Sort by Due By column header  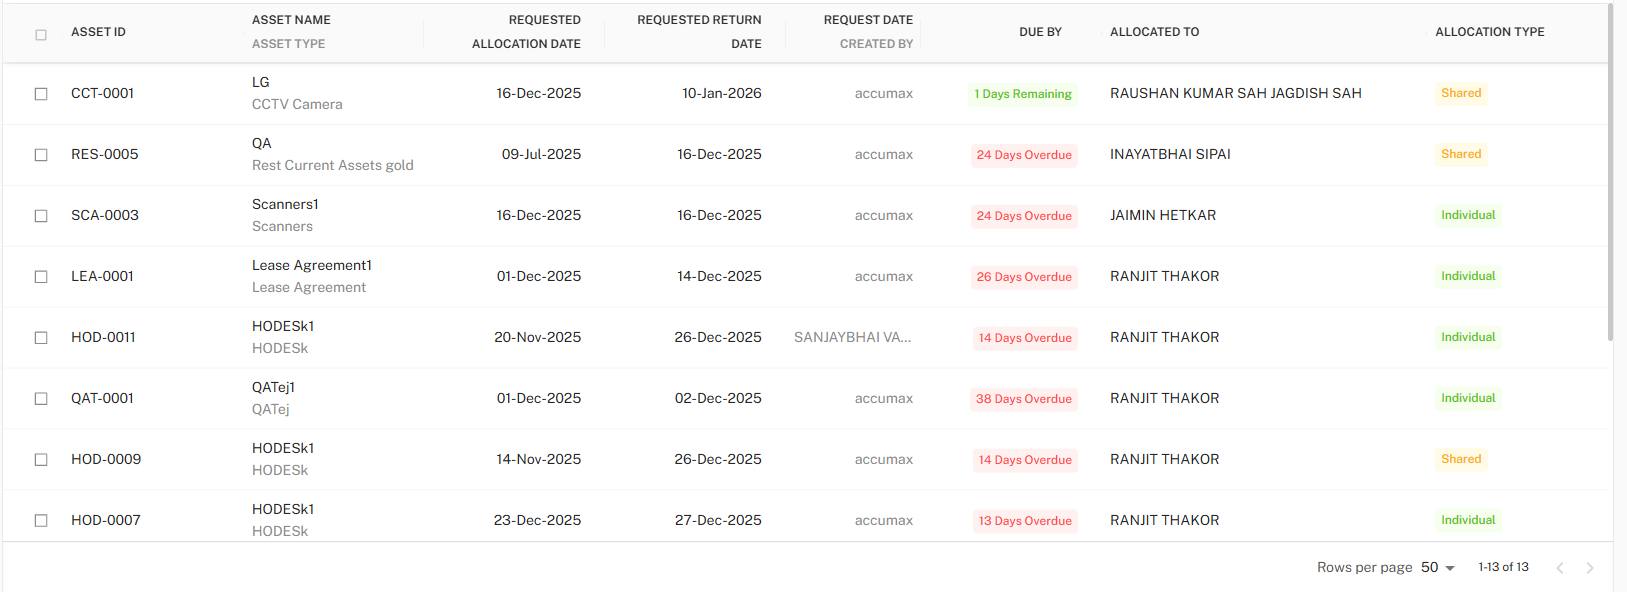(x=1040, y=32)
